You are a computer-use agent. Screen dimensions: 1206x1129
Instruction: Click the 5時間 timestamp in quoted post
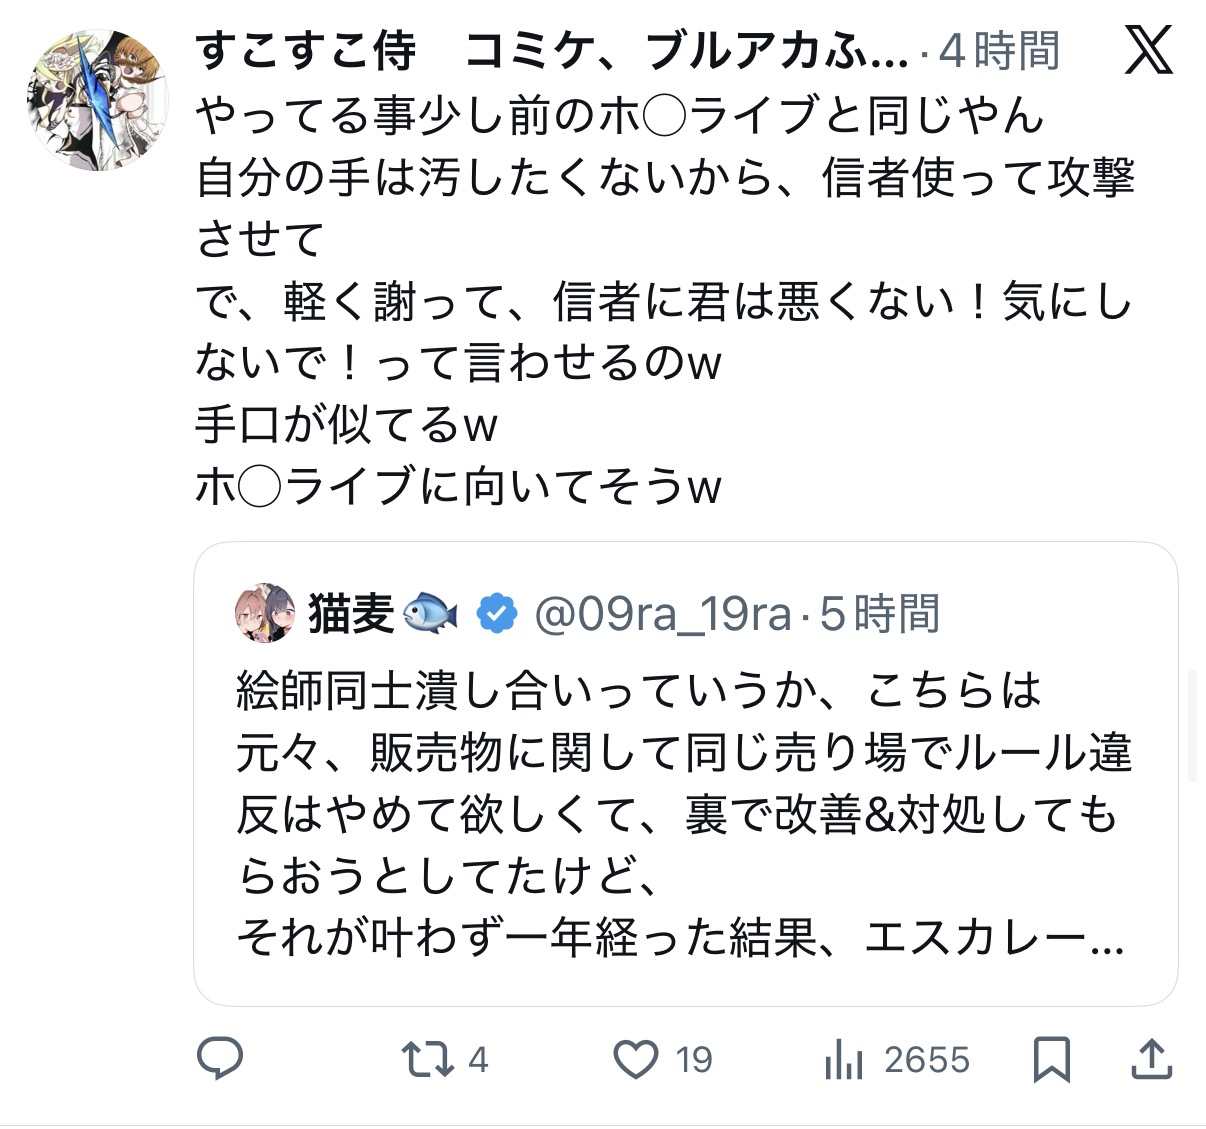coord(880,614)
